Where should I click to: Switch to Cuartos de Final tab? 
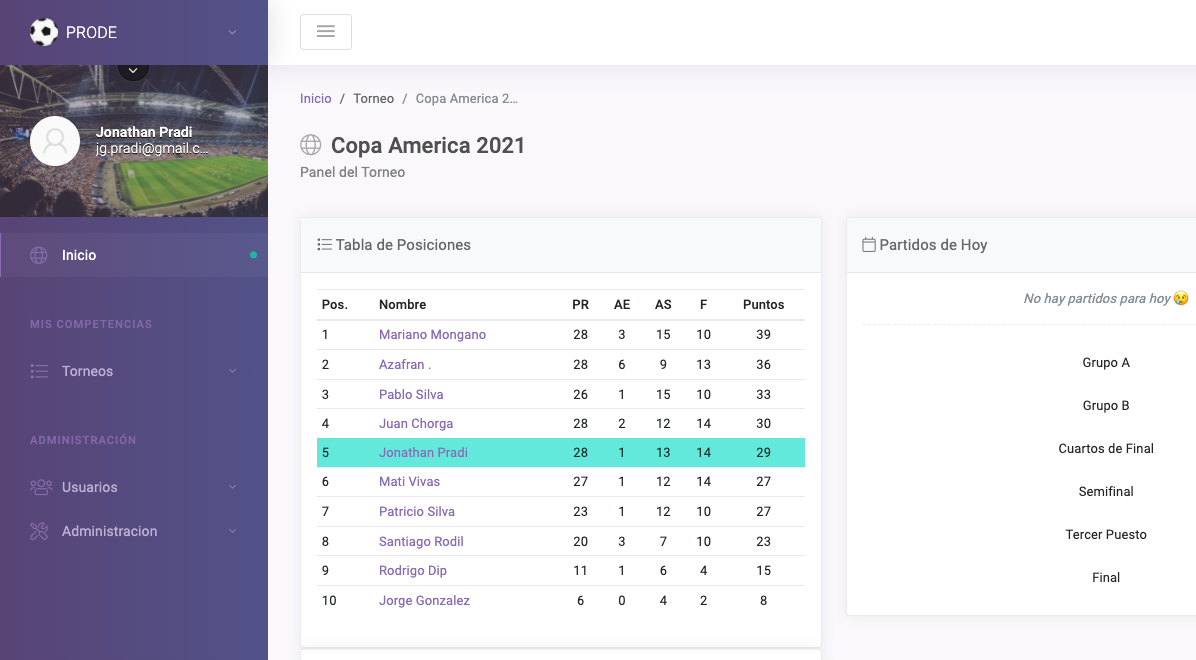(1106, 449)
